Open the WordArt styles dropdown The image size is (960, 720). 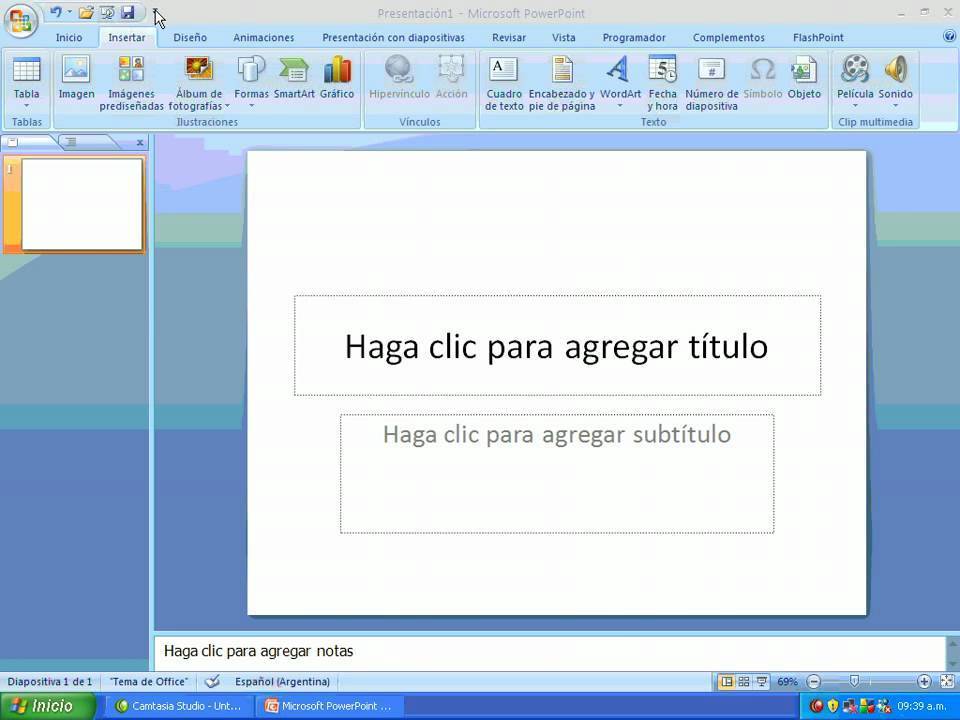click(x=620, y=106)
